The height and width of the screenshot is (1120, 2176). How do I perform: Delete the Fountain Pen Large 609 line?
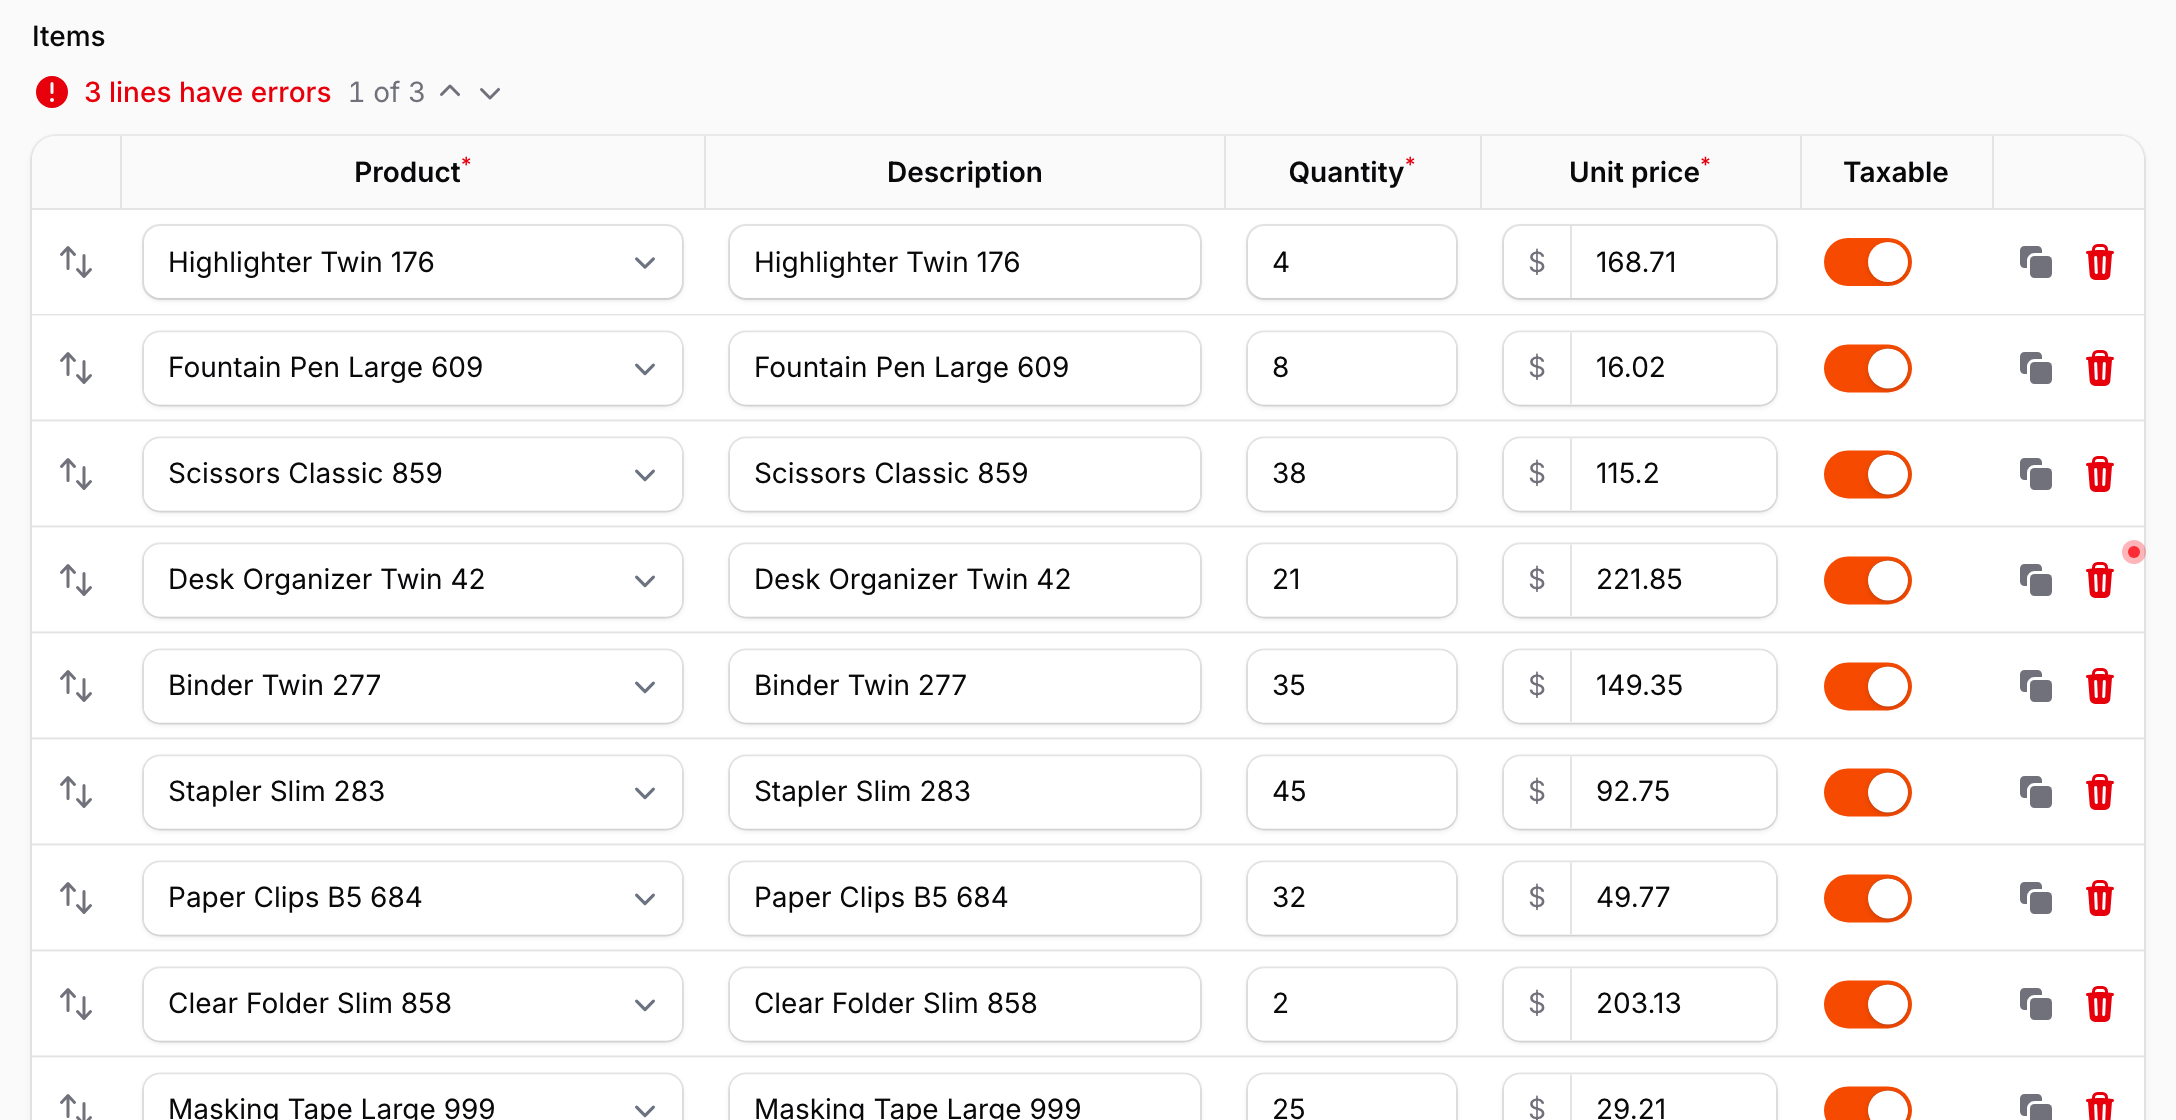click(x=2099, y=368)
